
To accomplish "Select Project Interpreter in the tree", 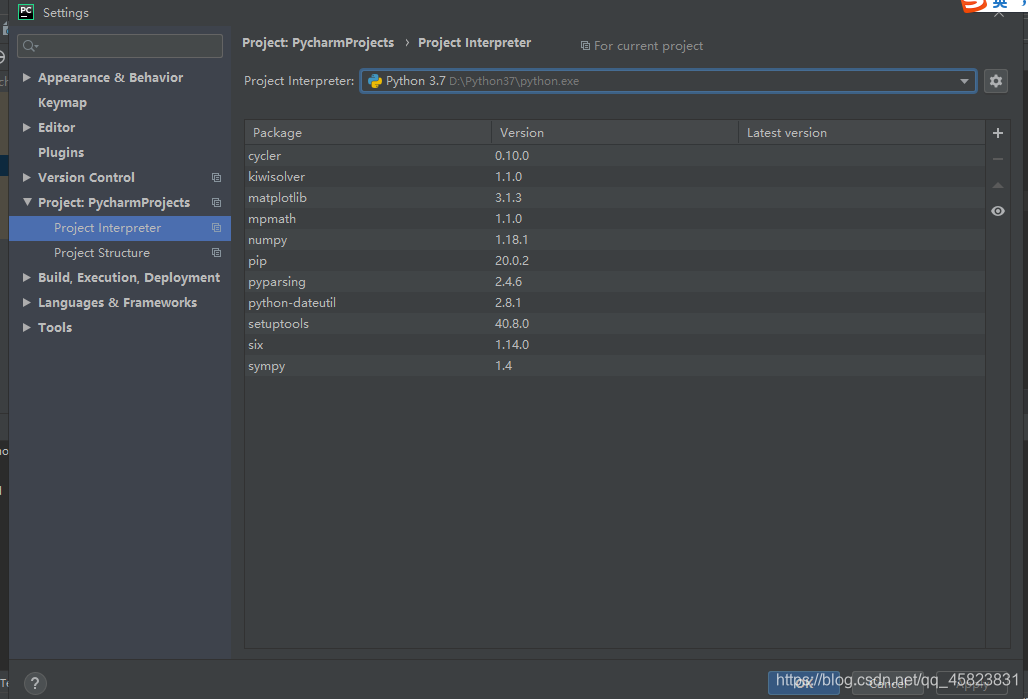I will 120,228.
